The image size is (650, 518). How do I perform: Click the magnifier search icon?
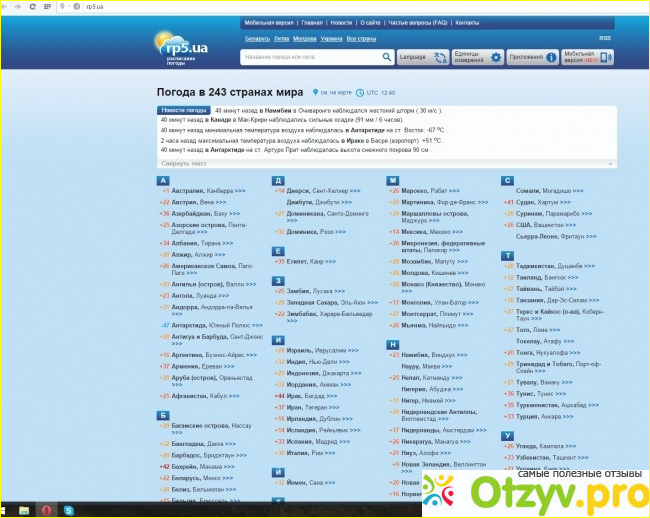pyautogui.click(x=386, y=57)
